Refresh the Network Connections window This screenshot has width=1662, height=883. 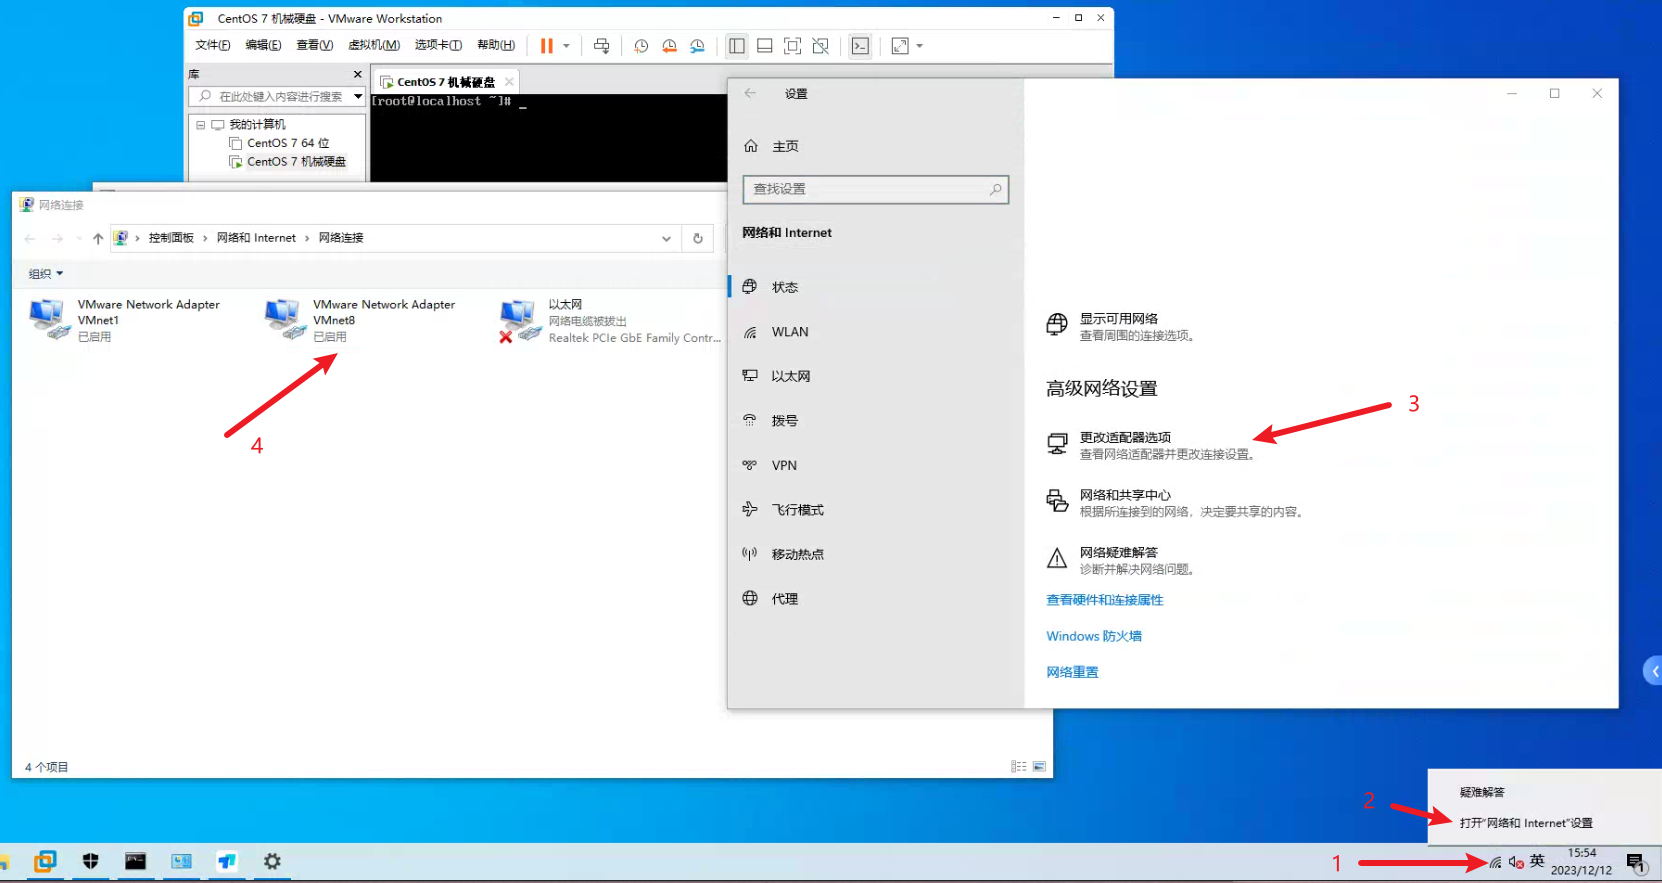(x=698, y=238)
